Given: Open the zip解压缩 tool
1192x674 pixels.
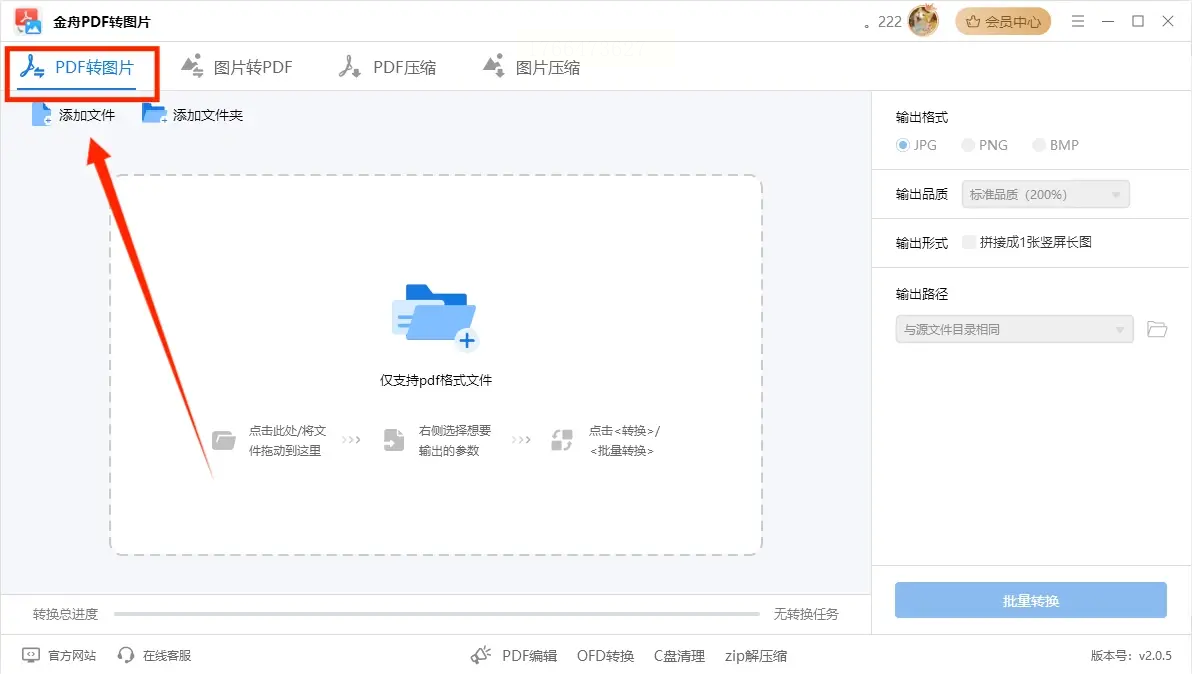Looking at the screenshot, I should point(756,656).
